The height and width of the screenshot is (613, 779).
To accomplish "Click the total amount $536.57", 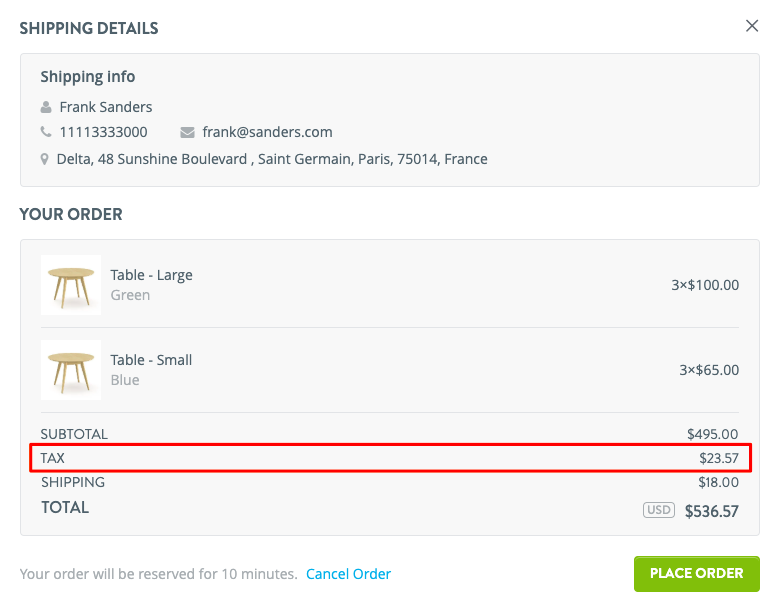I will [x=711, y=511].
